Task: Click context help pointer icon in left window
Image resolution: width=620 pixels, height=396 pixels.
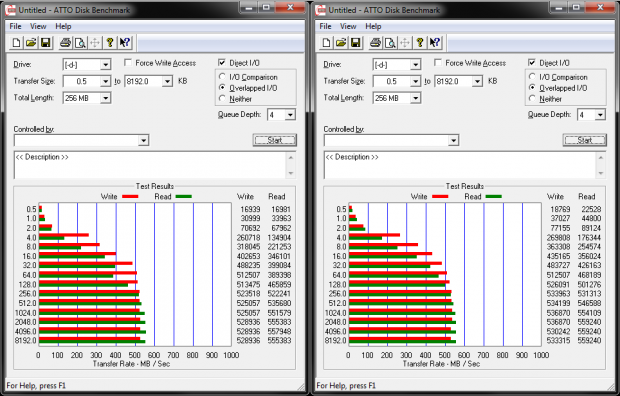Action: point(125,43)
